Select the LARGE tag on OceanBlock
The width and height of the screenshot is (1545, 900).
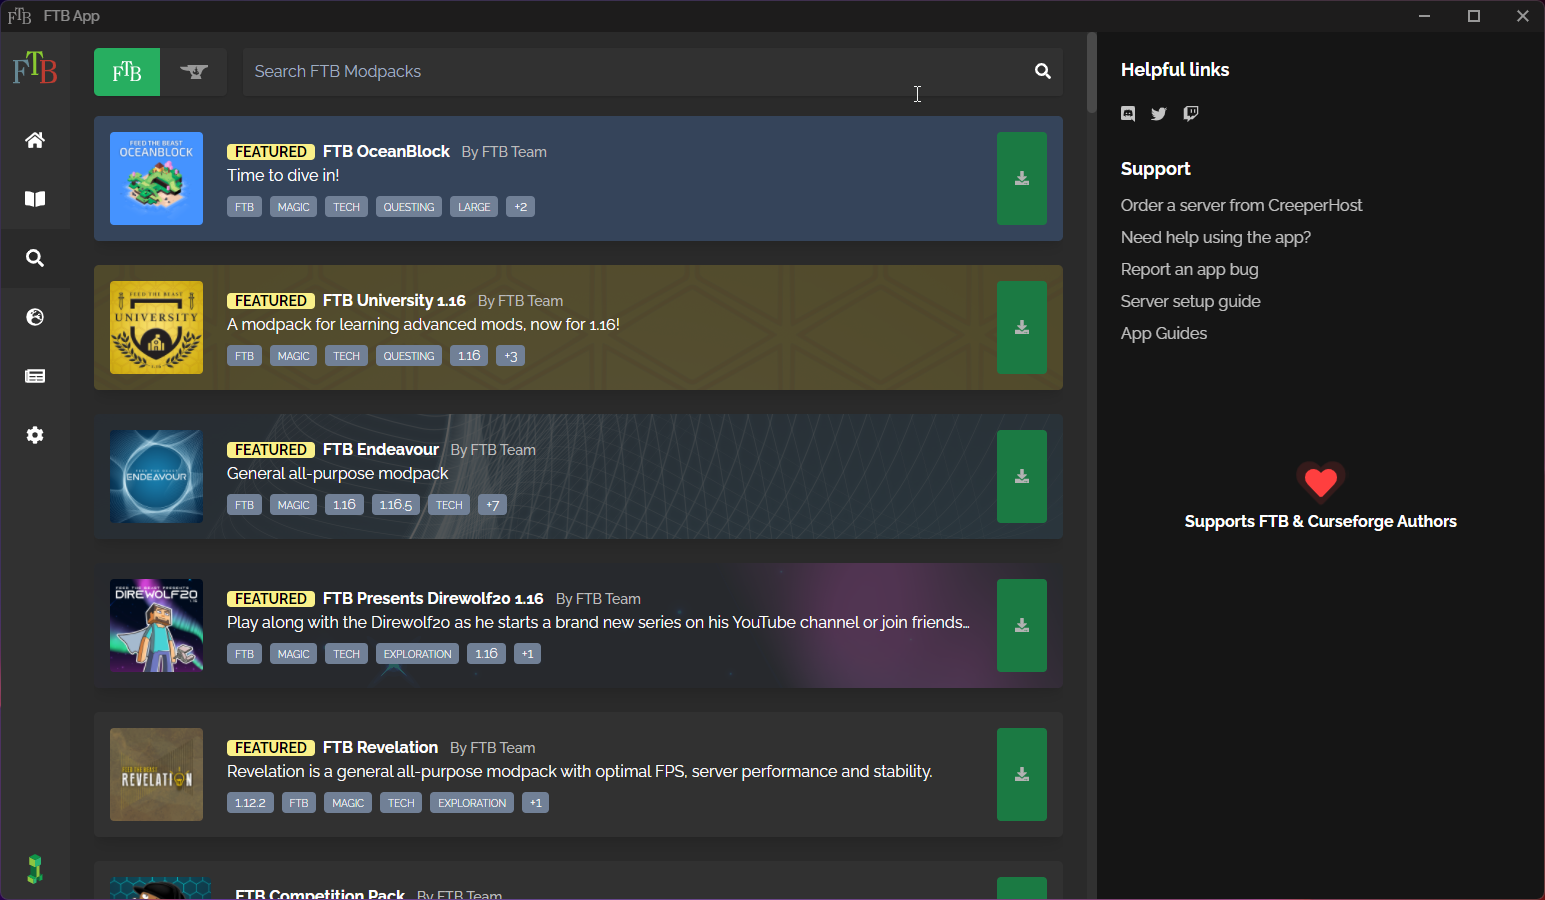tap(474, 207)
